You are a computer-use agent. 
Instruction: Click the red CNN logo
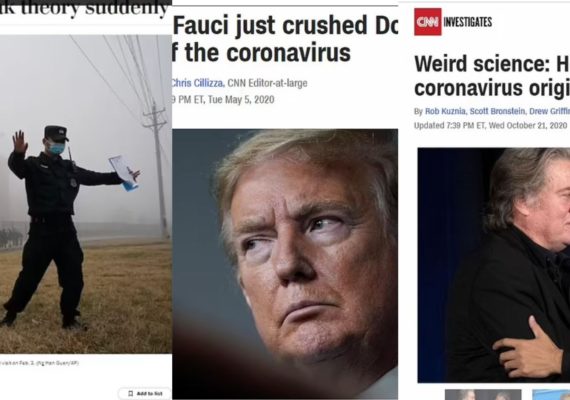(x=428, y=22)
